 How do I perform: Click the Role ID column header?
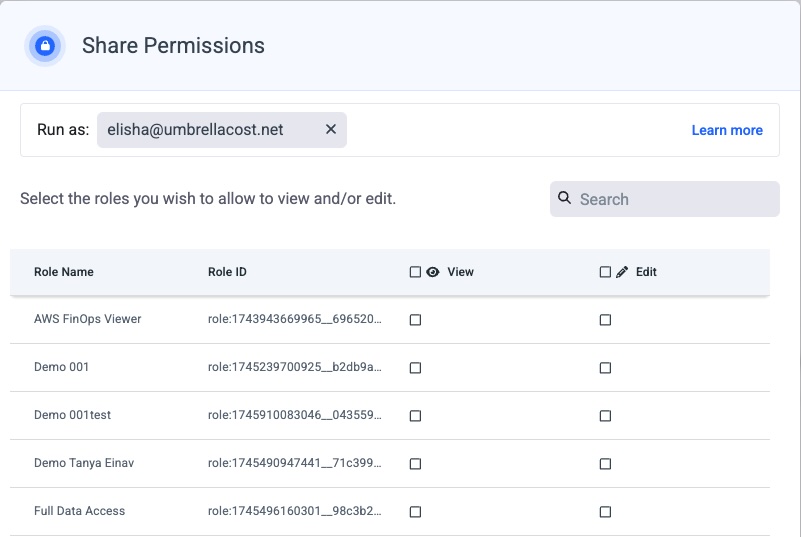(227, 272)
